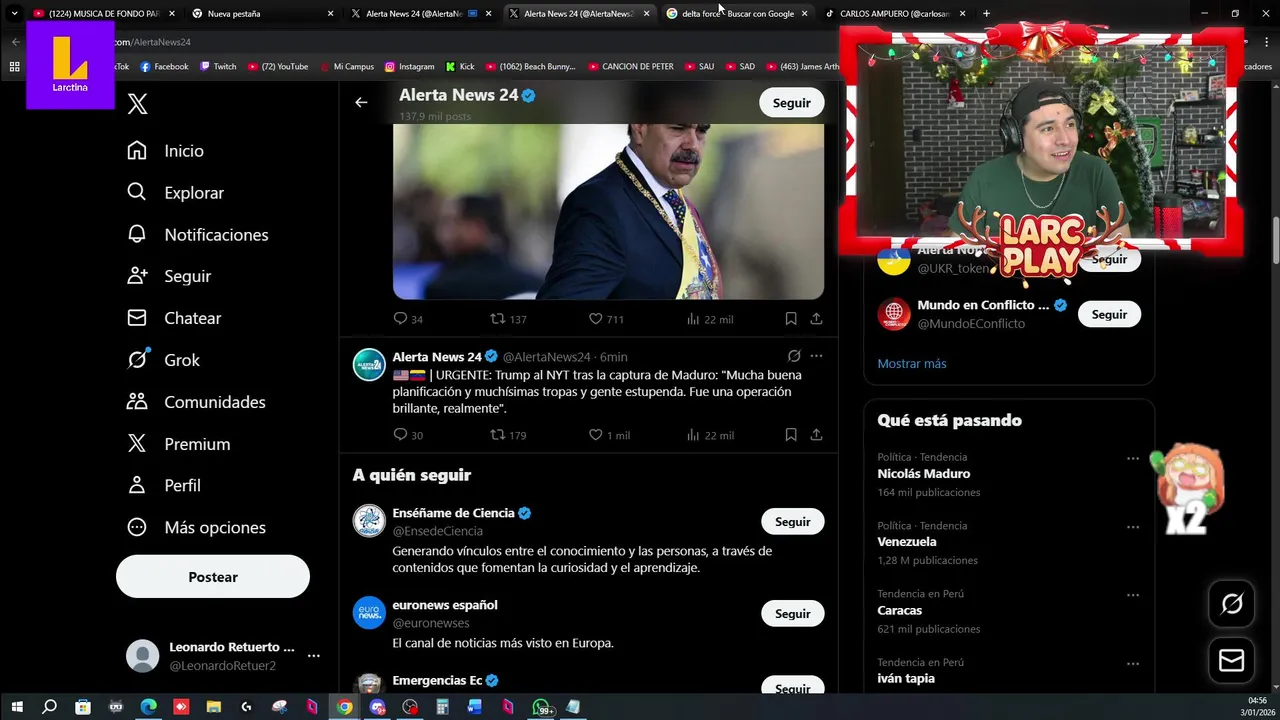Screen dimensions: 1280x720
Task: Follow Enséñame de Ciencia
Action: click(x=792, y=522)
